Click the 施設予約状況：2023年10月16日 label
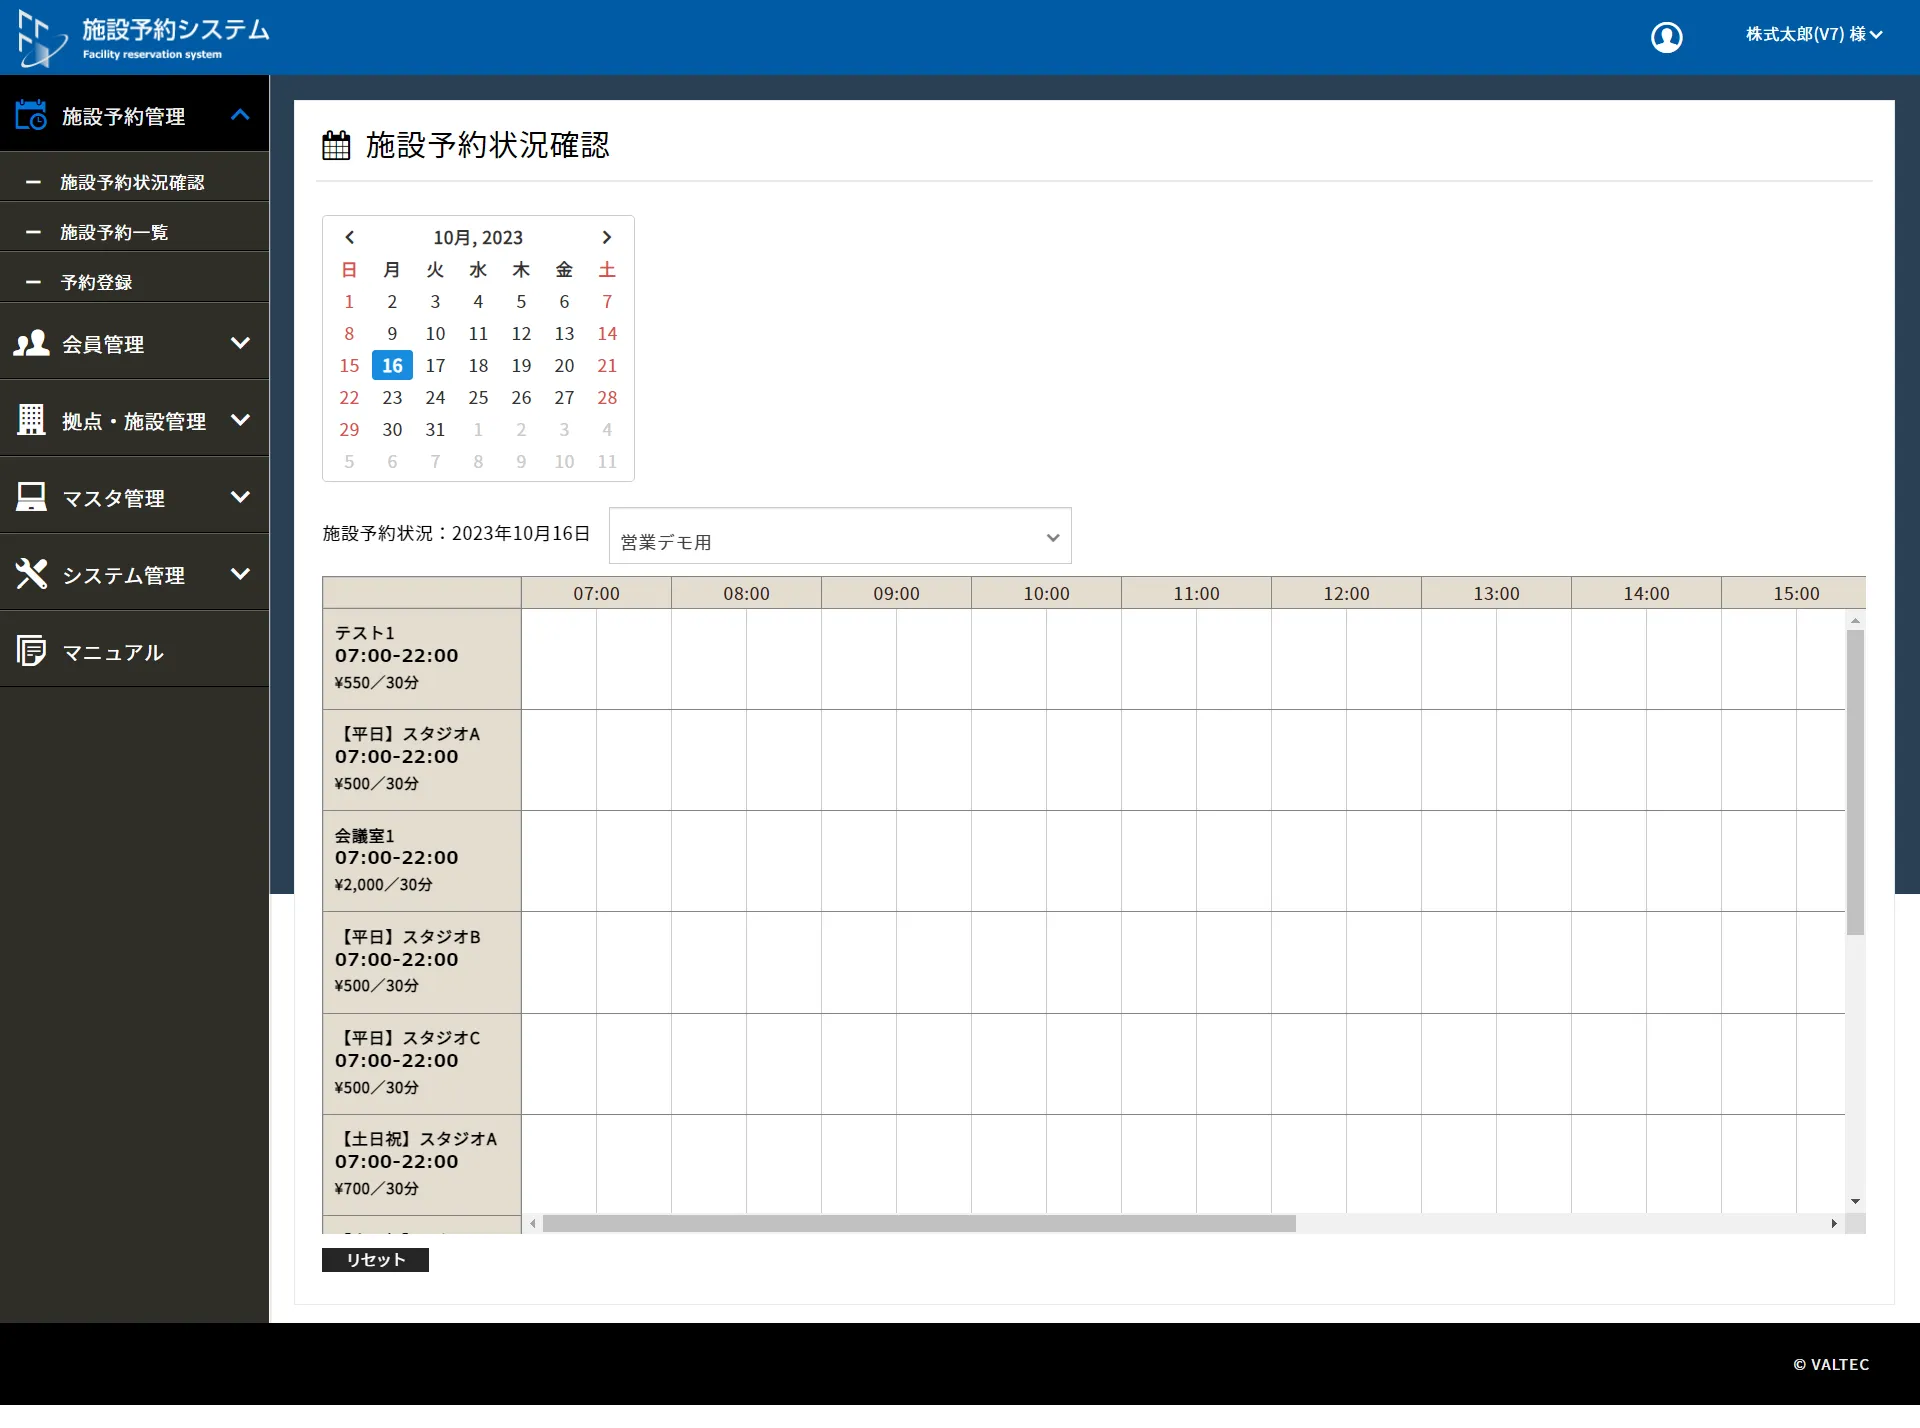1920x1428 pixels. point(456,534)
